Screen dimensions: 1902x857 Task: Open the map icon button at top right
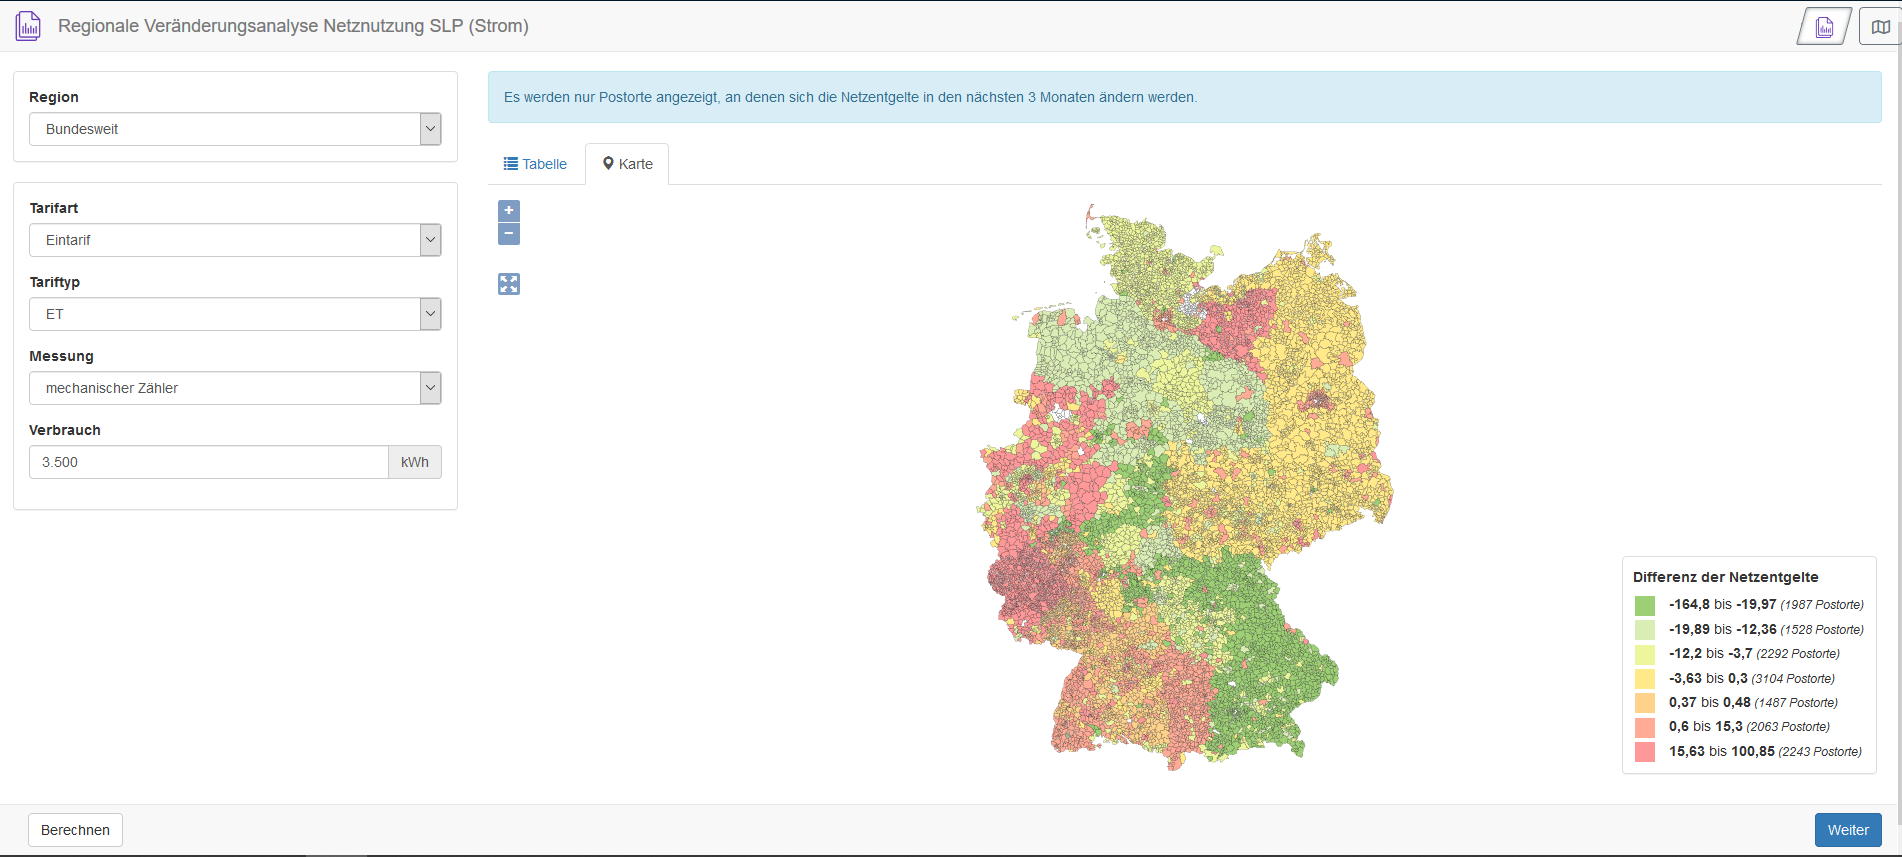pyautogui.click(x=1880, y=27)
